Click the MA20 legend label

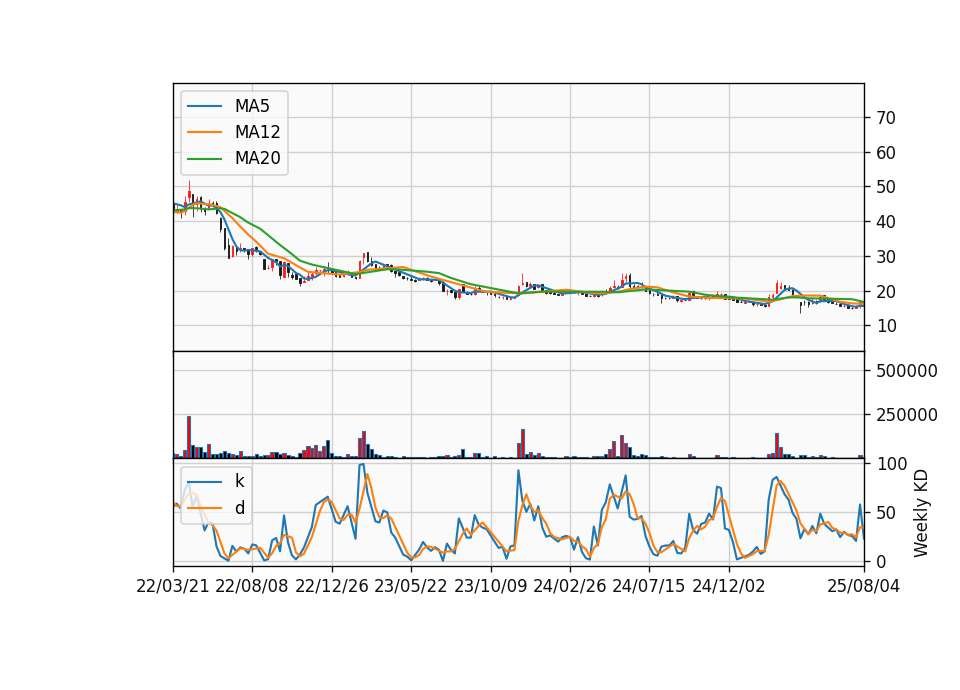click(257, 158)
